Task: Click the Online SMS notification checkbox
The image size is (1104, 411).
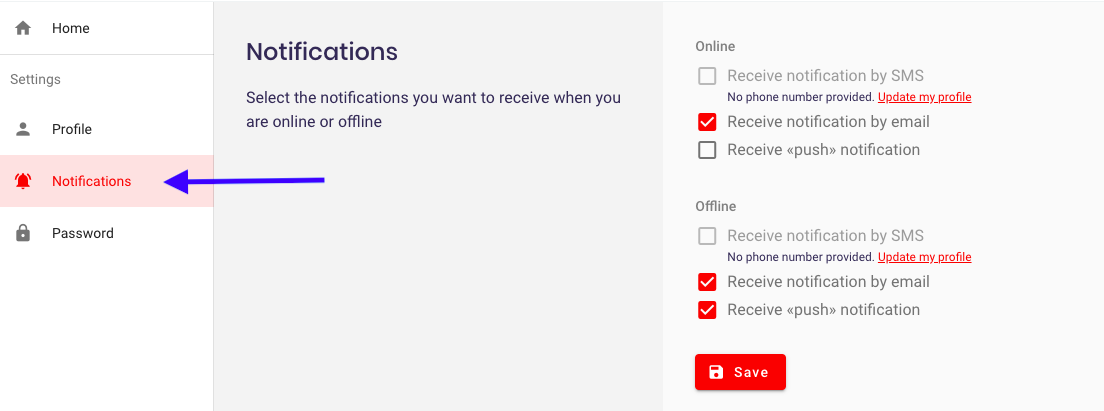Action: tap(707, 76)
